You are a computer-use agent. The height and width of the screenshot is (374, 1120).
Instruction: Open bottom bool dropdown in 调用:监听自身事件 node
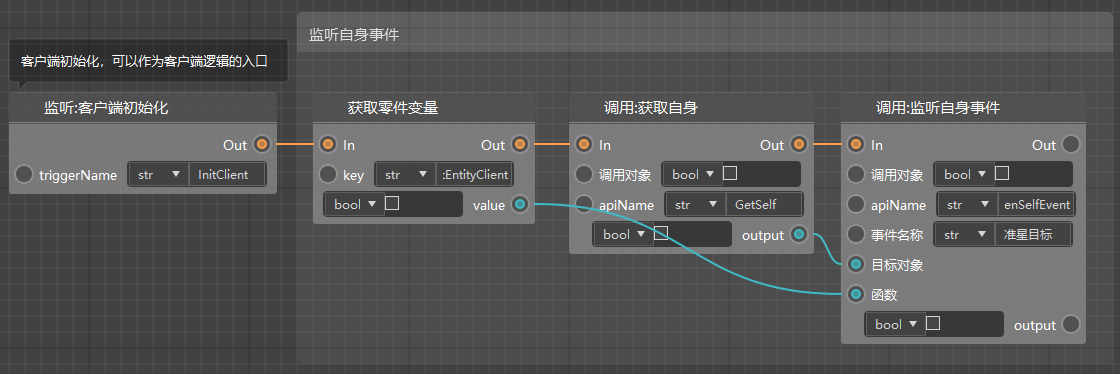pos(896,325)
